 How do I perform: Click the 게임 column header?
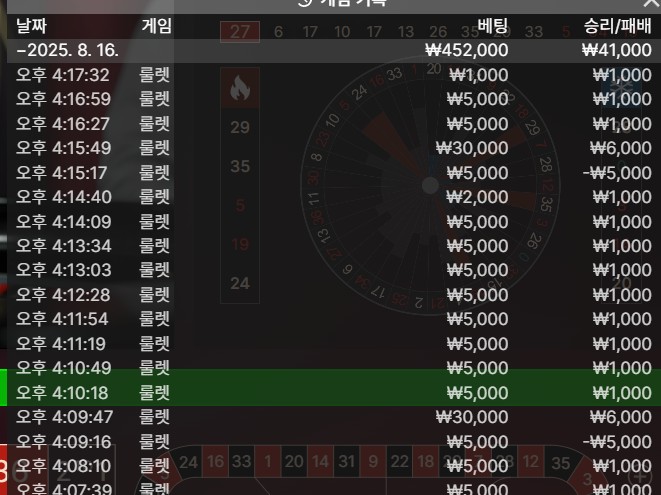[156, 26]
